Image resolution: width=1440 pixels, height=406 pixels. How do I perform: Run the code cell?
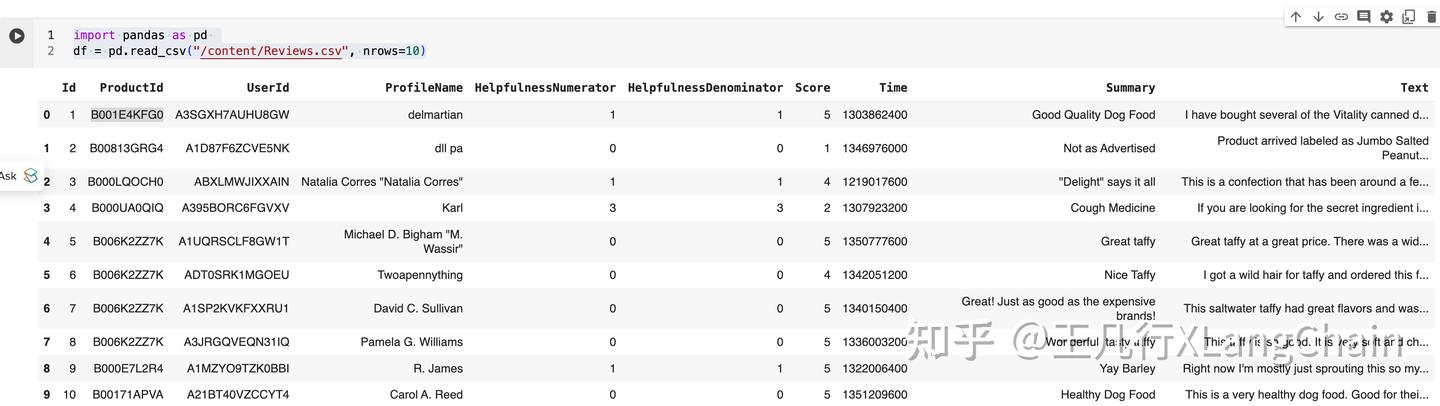point(17,36)
